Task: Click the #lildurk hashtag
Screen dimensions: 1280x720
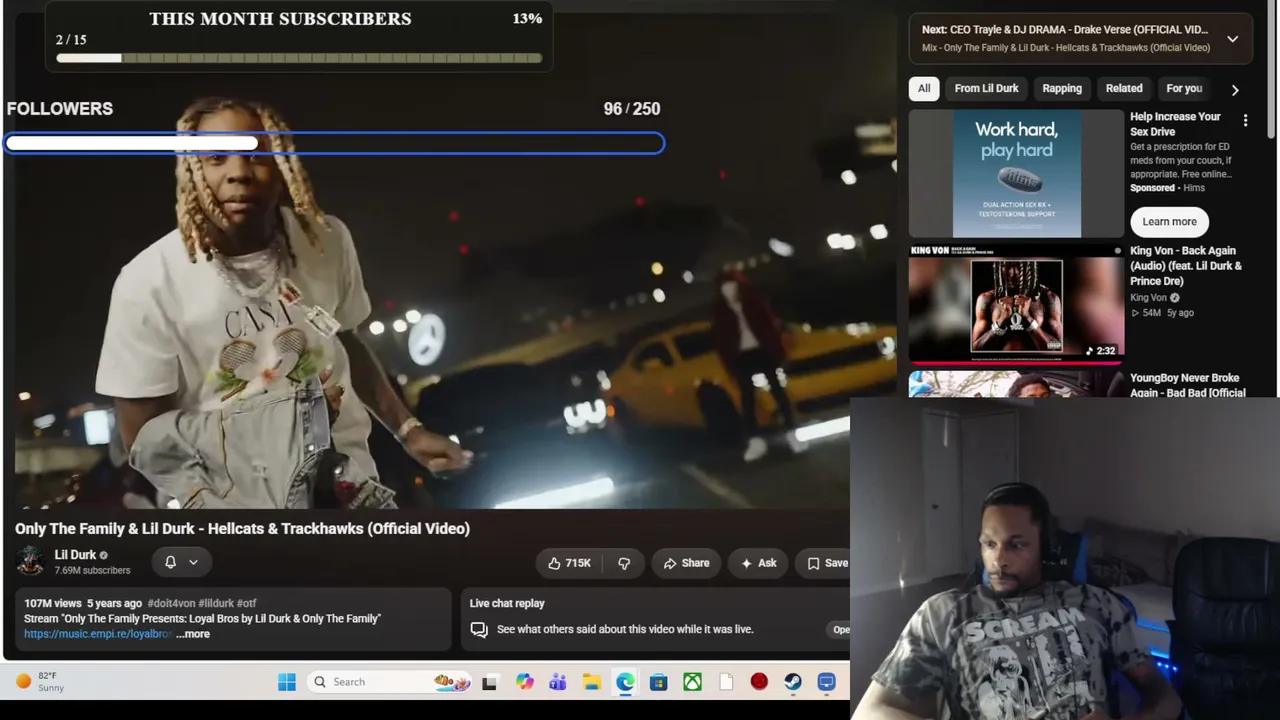Action: (x=215, y=603)
